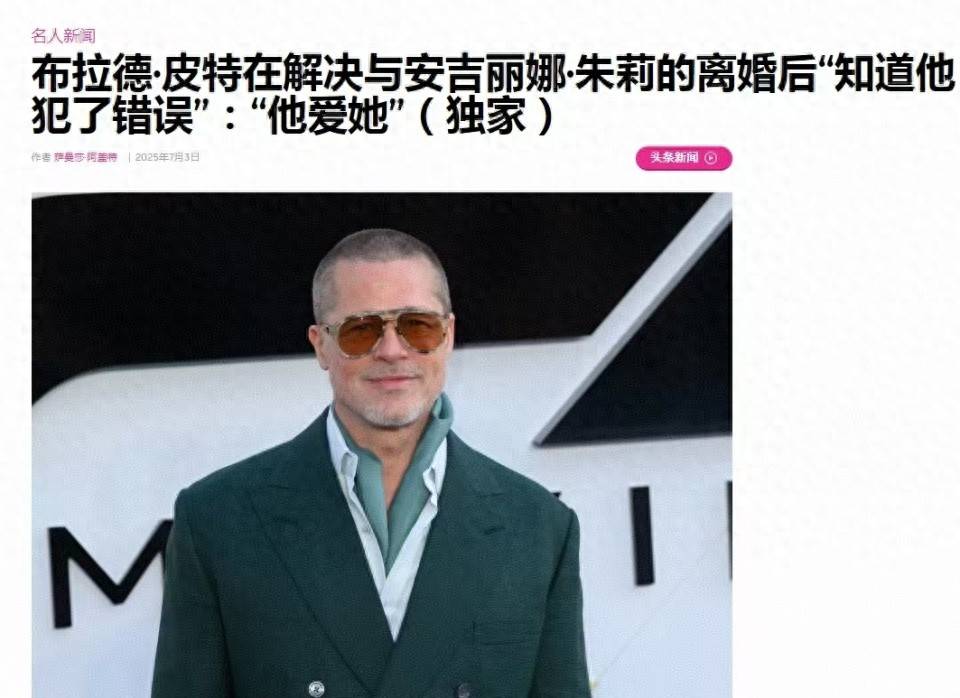Click the word 独家 in the headline
The image size is (960, 698).
(x=486, y=116)
